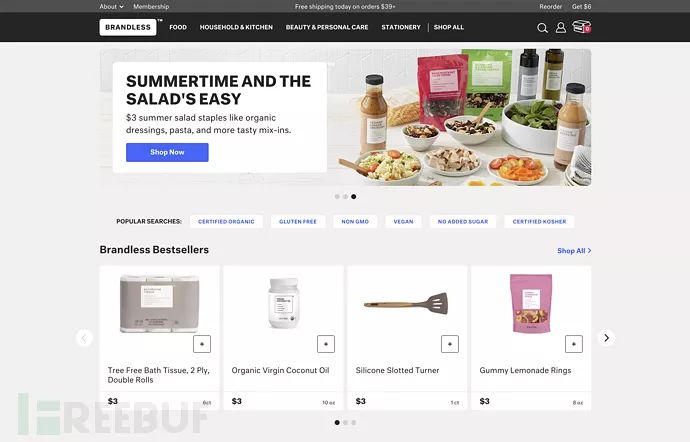This screenshot has width=690, height=442.
Task: Open the Food navigation menu
Action: (178, 27)
